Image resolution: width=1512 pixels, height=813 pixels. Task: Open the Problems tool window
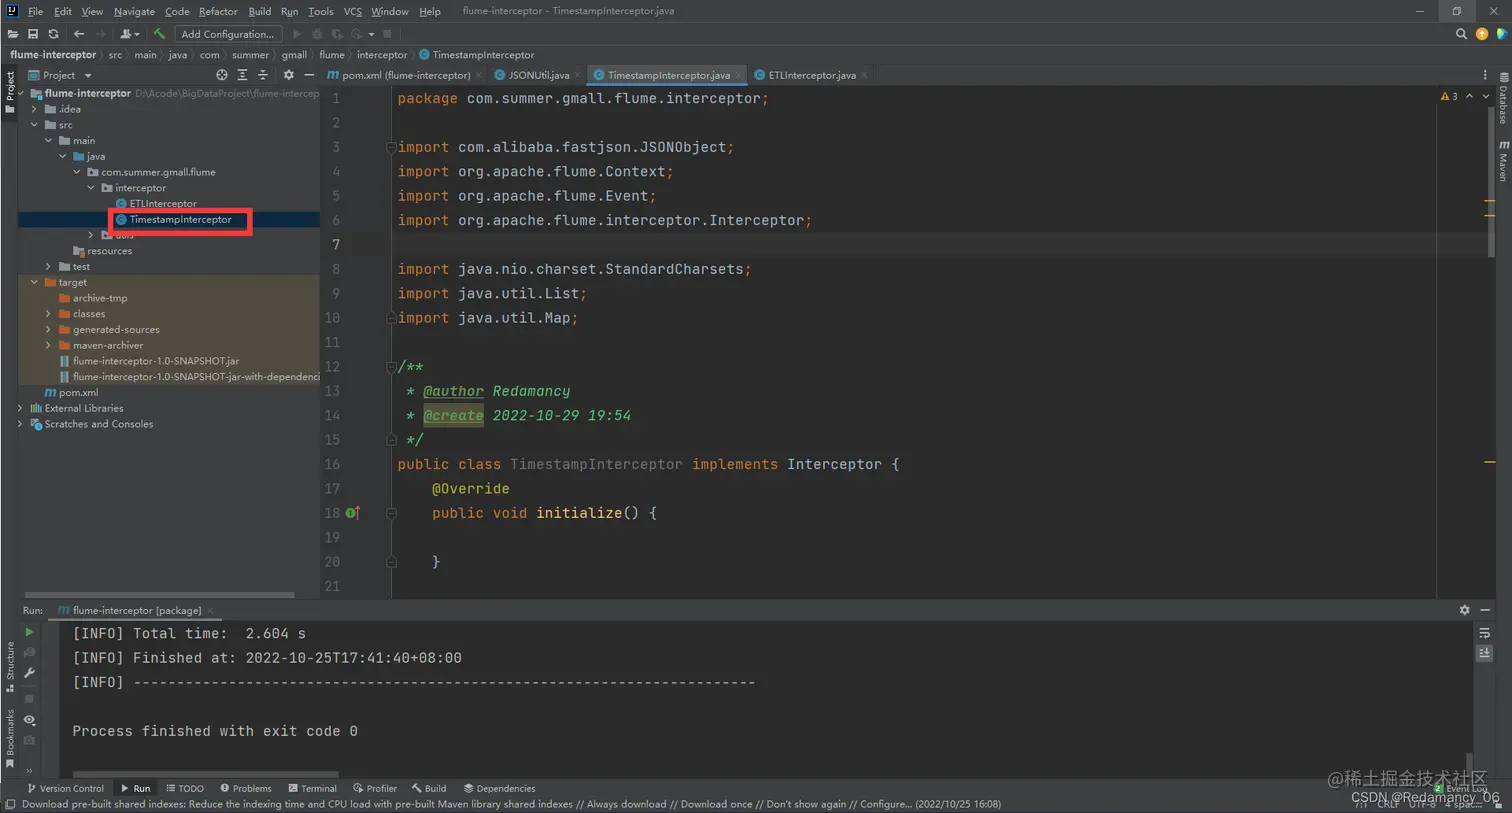tap(246, 788)
